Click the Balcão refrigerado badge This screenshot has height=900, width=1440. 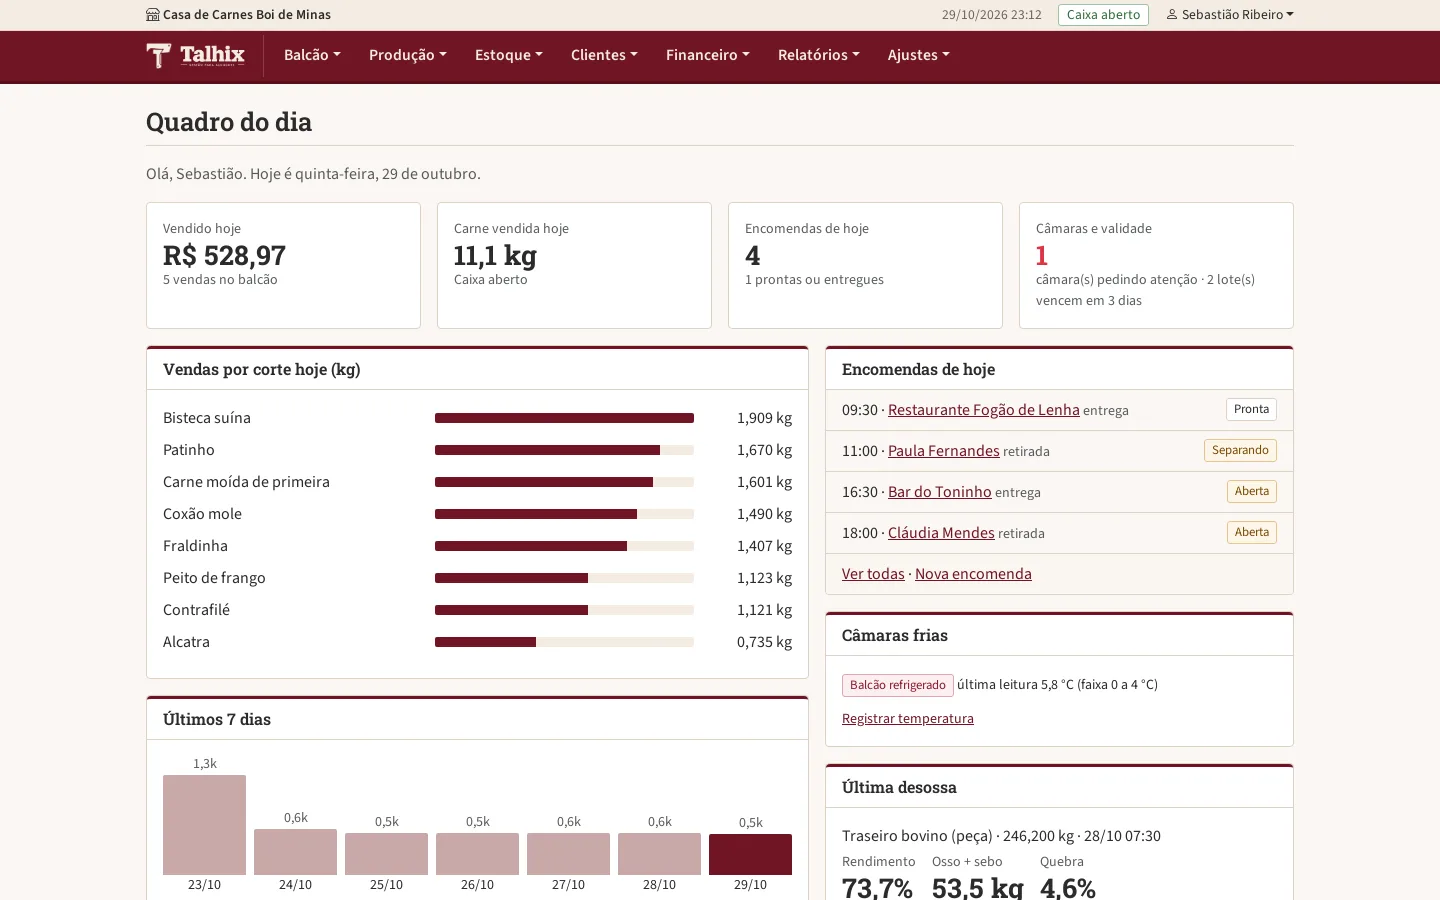click(898, 685)
